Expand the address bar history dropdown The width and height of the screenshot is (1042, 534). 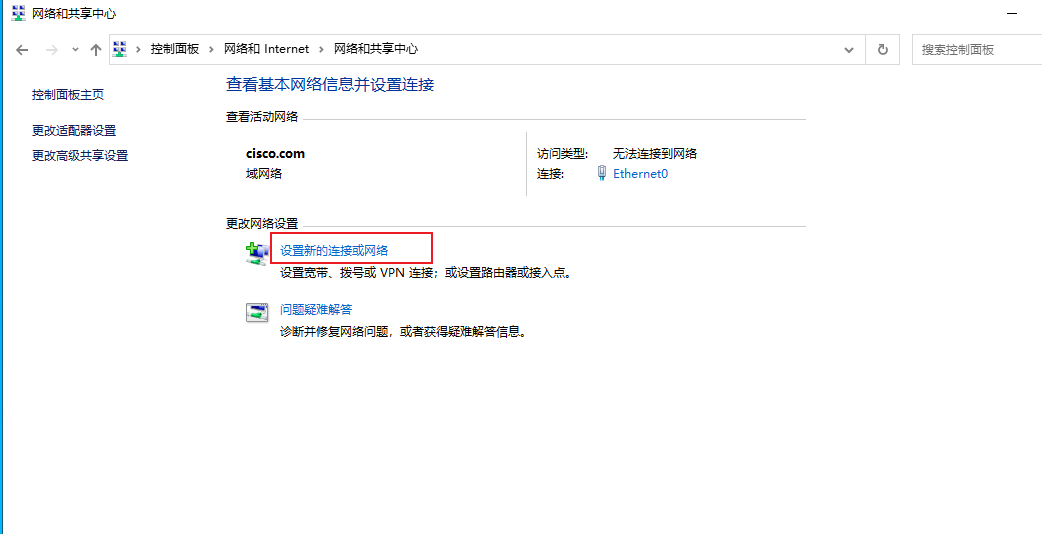coord(849,50)
